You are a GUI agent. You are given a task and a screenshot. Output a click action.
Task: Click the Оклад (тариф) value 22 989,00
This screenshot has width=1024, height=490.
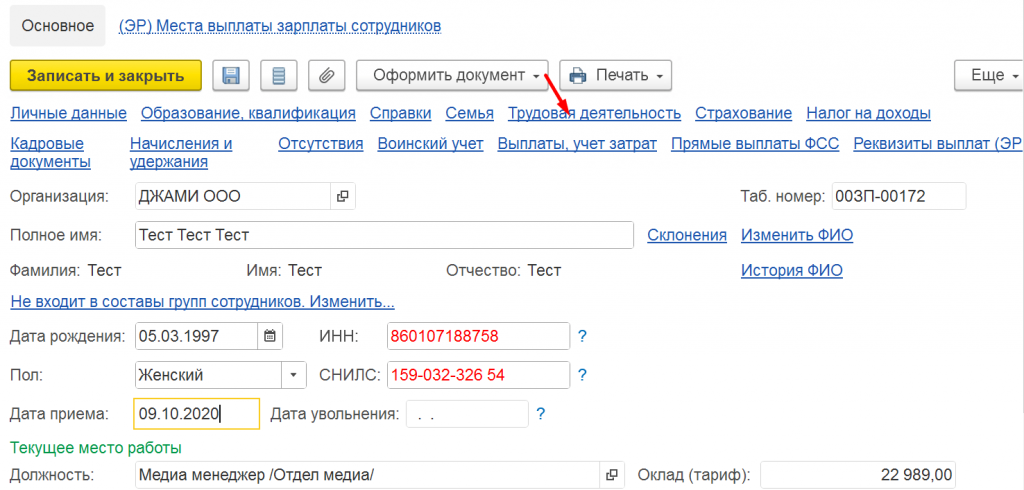pos(859,474)
